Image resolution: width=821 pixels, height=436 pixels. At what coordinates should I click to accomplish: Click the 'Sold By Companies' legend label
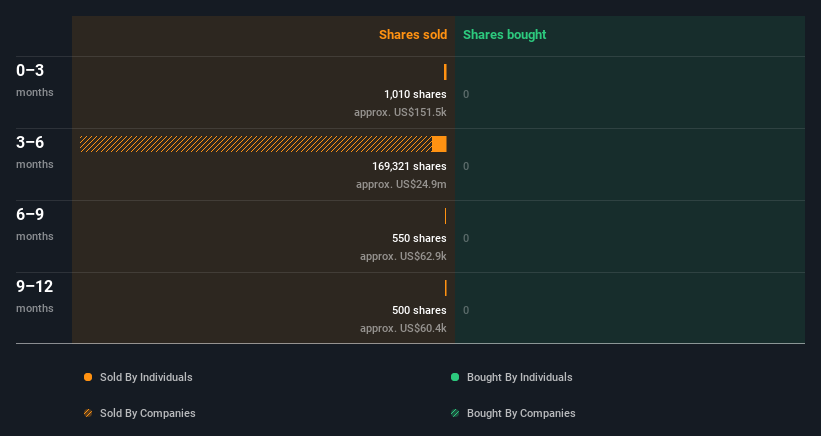click(x=148, y=413)
